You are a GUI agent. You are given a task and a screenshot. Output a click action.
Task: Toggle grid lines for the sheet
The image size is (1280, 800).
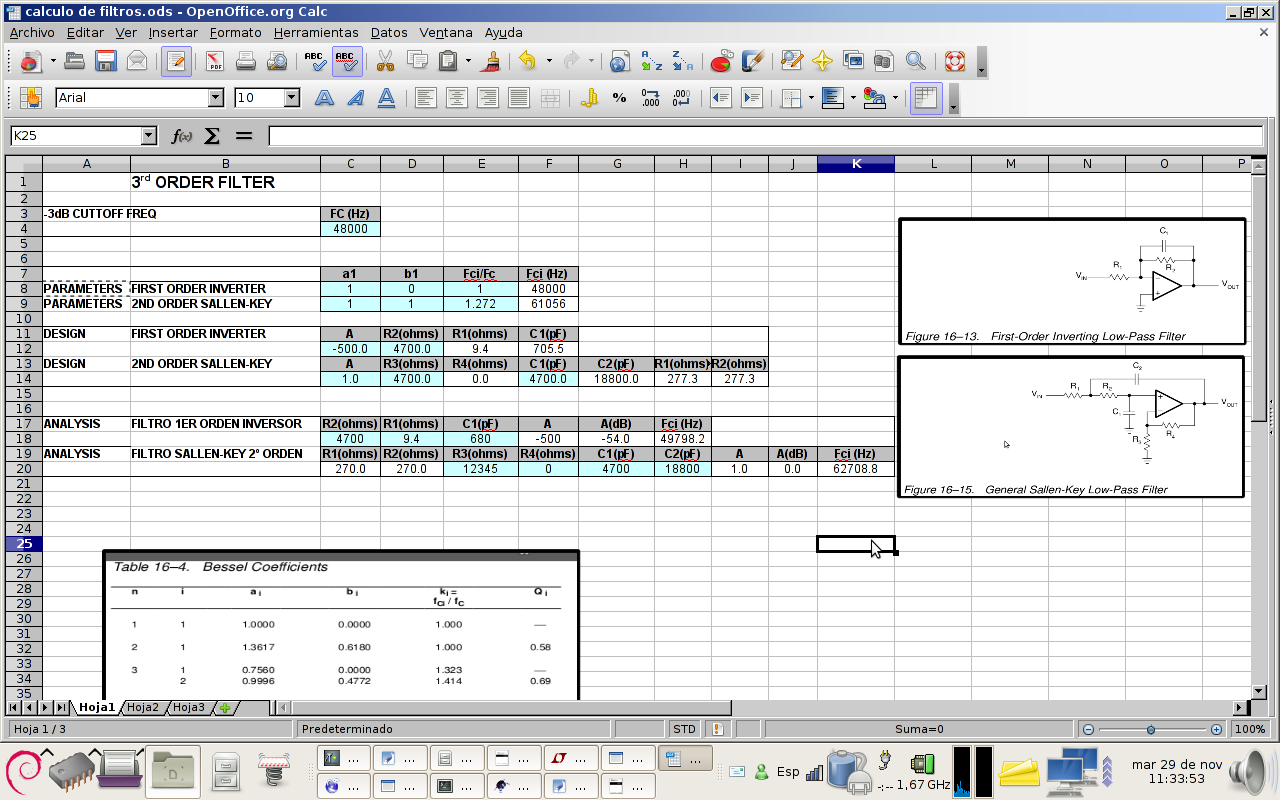(x=925, y=98)
